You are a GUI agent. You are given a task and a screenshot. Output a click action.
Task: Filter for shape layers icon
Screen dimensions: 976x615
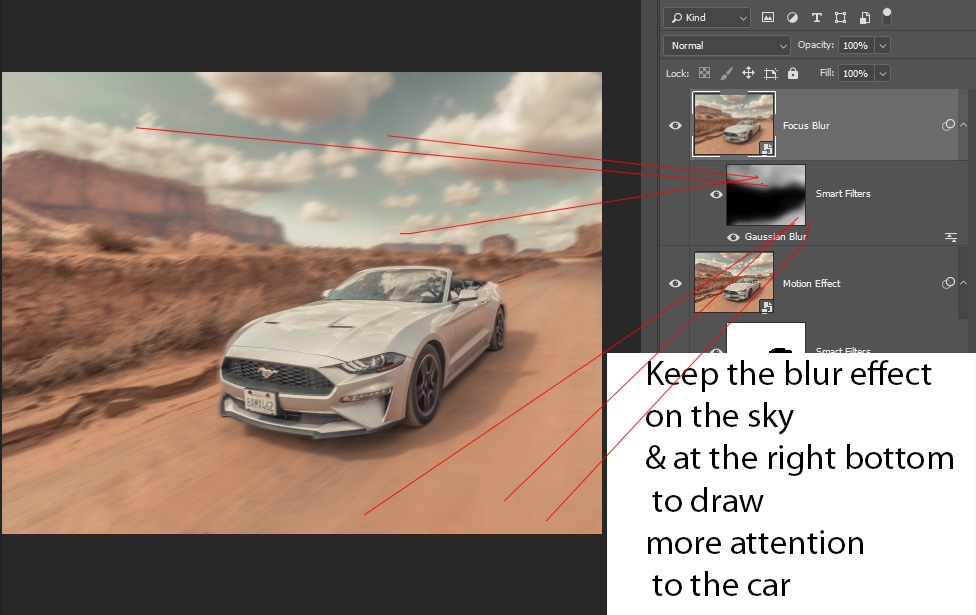tap(840, 18)
